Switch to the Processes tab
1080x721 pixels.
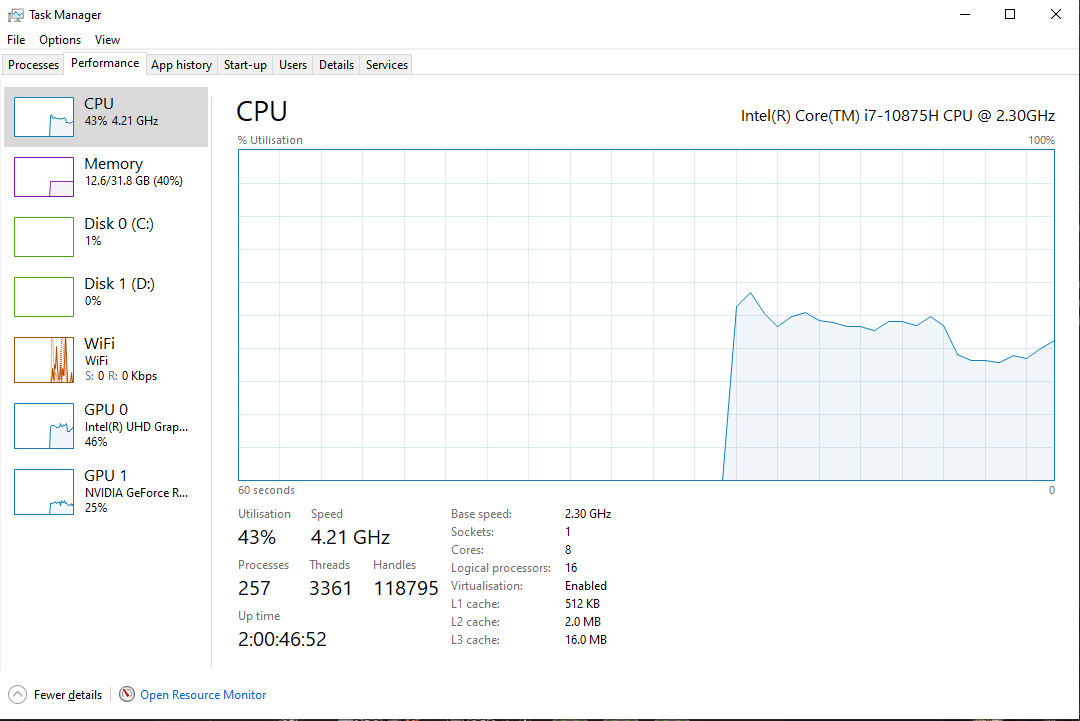pyautogui.click(x=34, y=65)
